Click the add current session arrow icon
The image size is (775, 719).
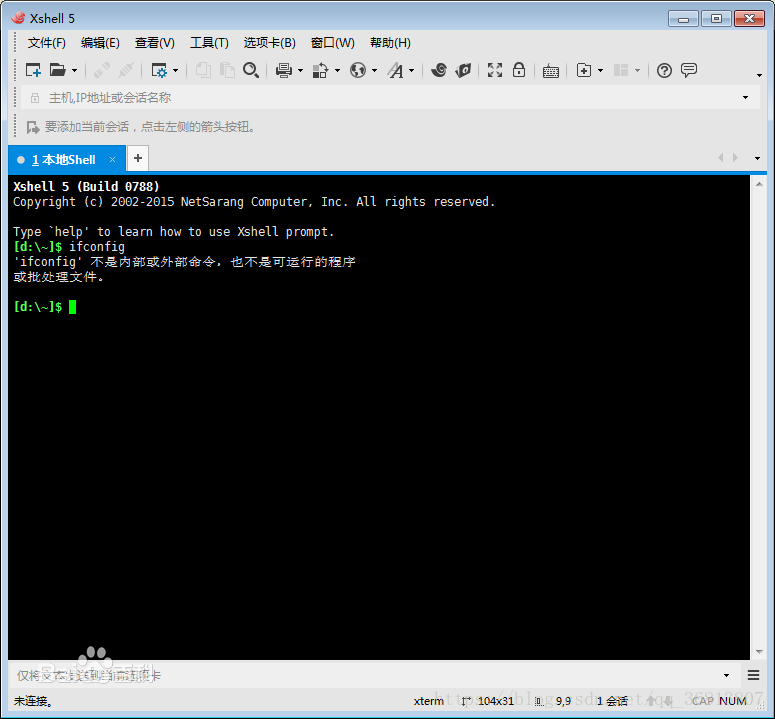[x=33, y=127]
